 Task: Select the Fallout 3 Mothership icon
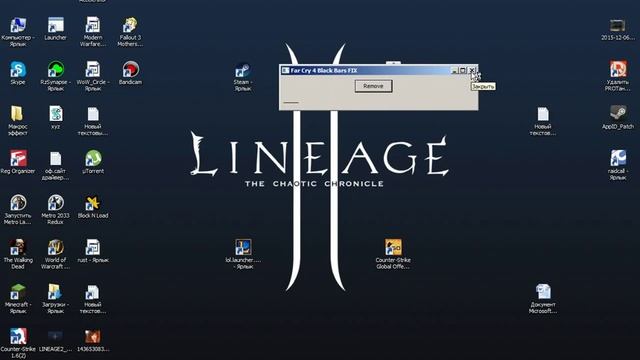130,25
